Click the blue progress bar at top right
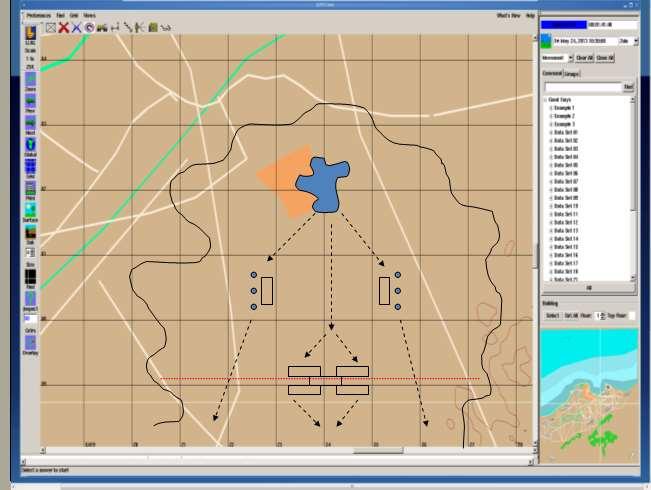 (x=564, y=25)
